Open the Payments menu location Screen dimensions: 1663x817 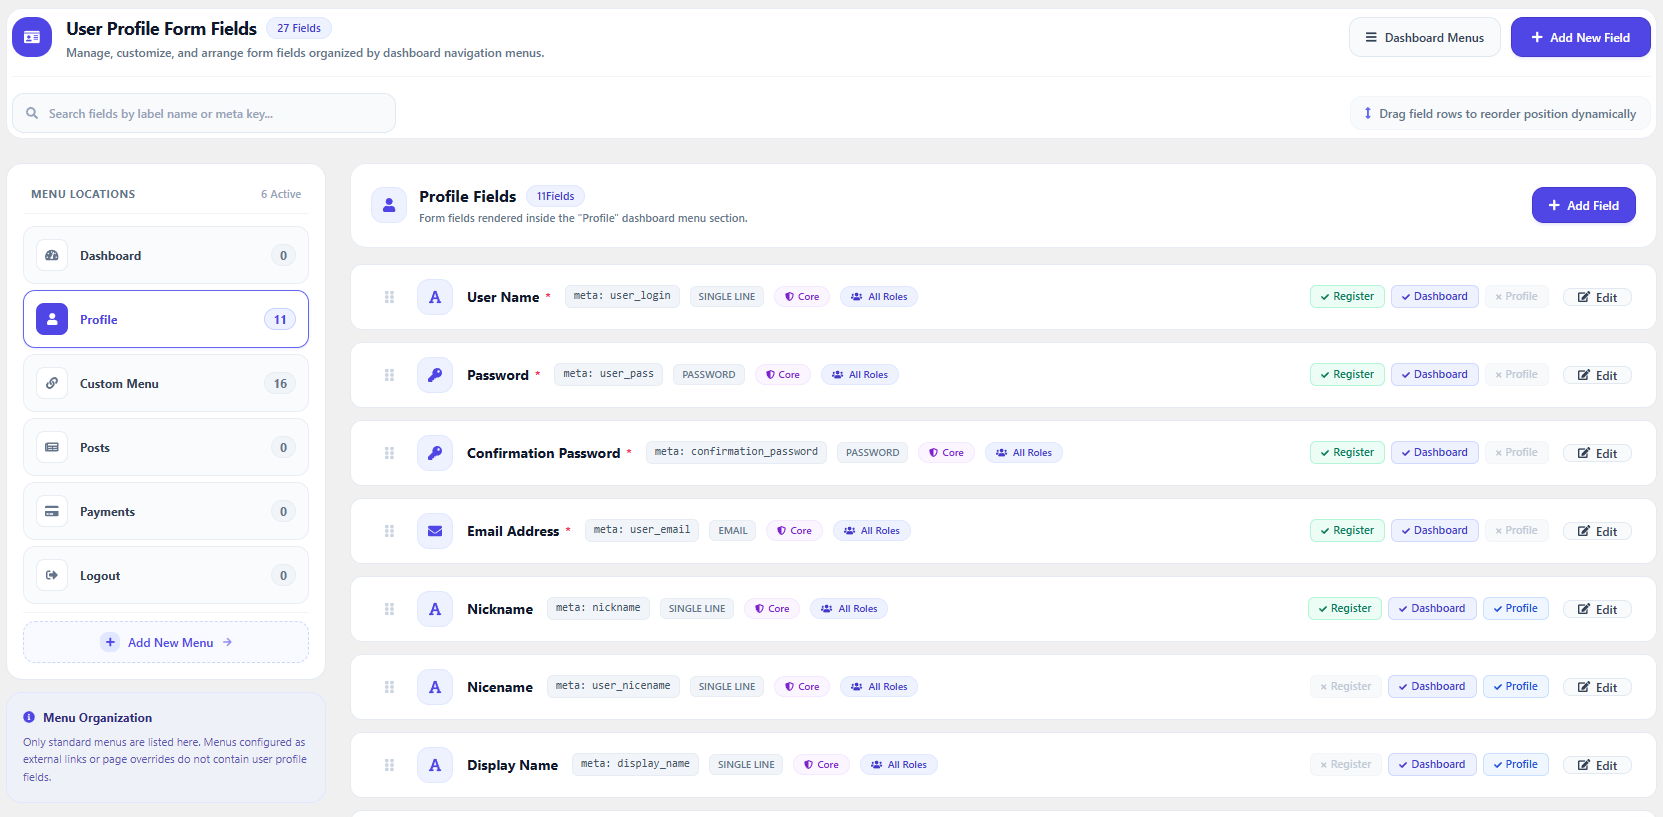(166, 511)
